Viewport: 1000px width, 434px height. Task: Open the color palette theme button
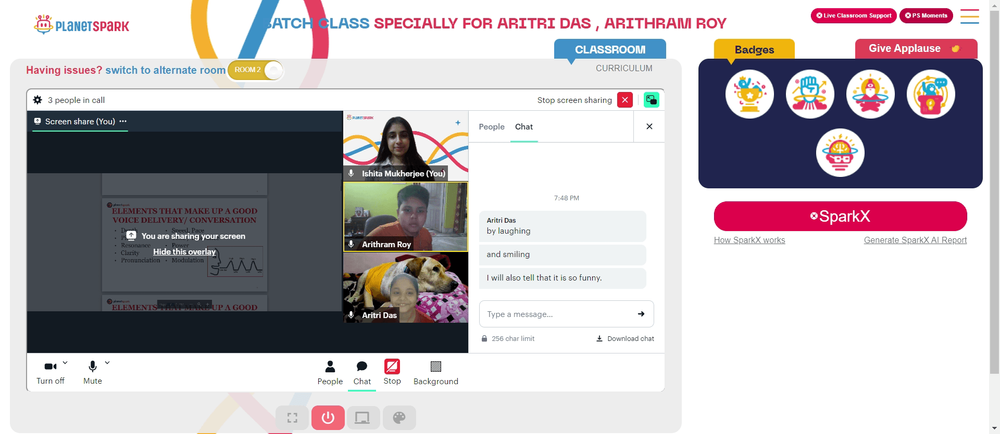coord(399,418)
